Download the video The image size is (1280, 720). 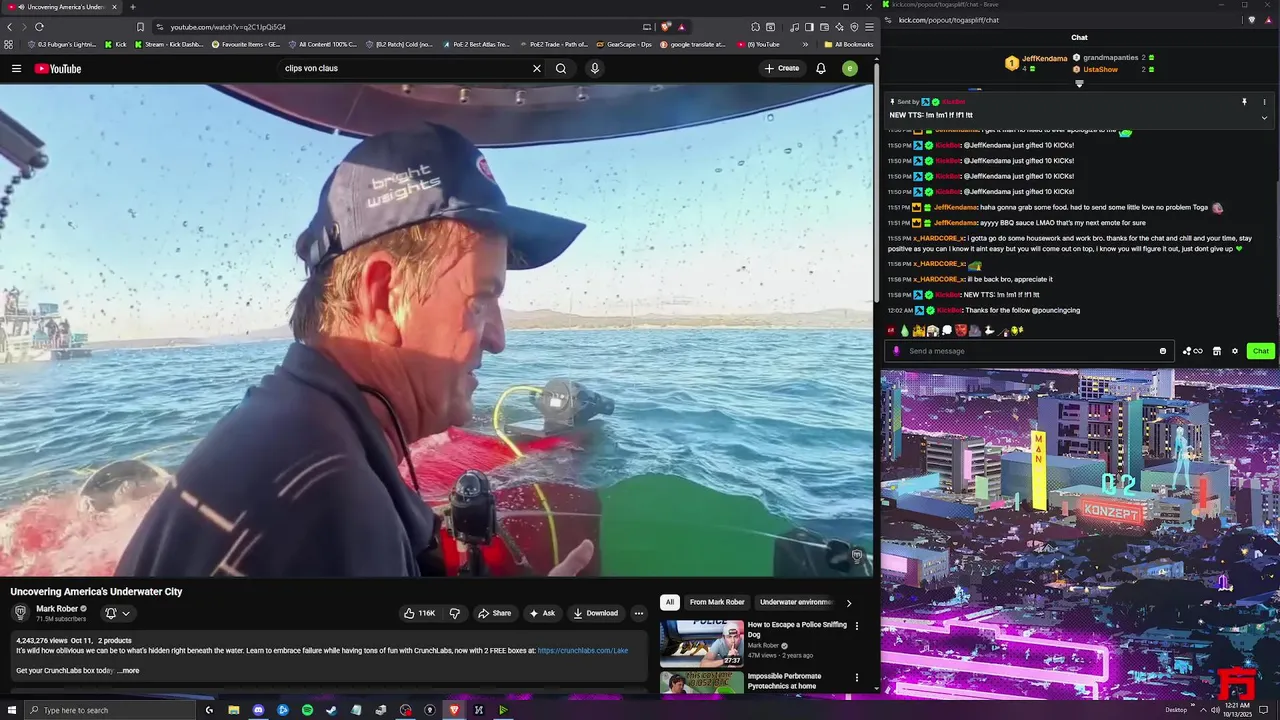[595, 613]
